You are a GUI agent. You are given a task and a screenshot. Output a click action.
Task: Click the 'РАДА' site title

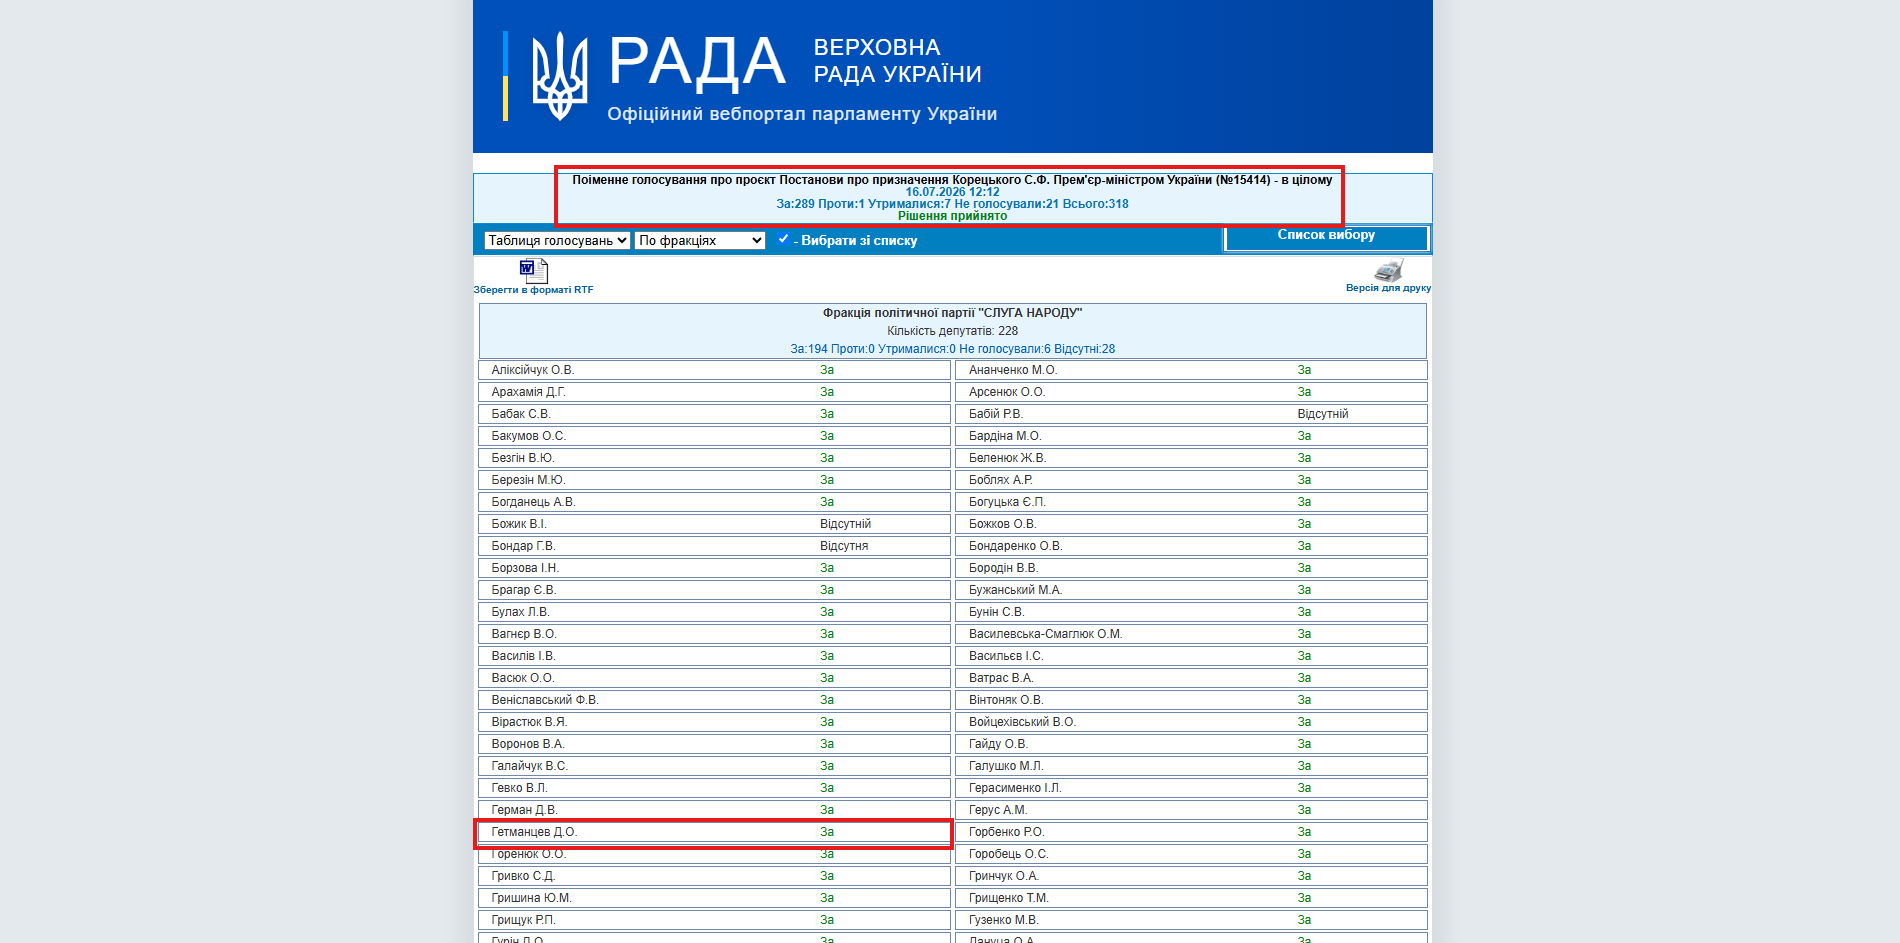pyautogui.click(x=697, y=62)
